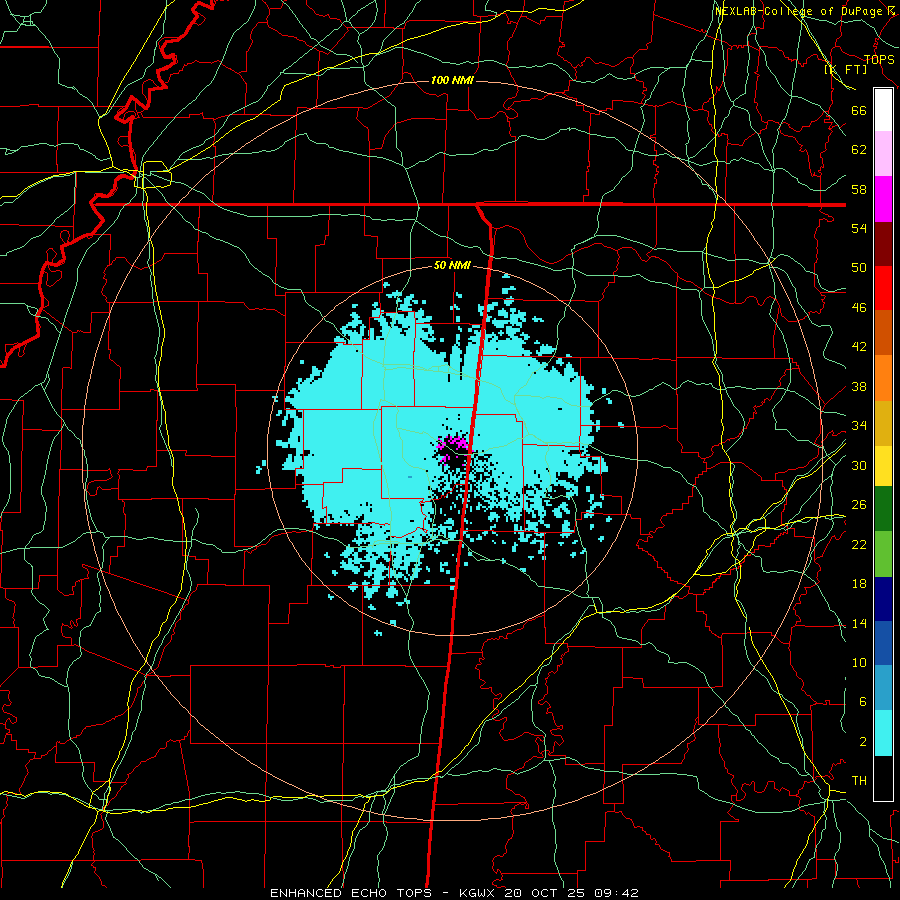Click the legend label 'TH'
The width and height of the screenshot is (900, 900).
[x=859, y=781]
